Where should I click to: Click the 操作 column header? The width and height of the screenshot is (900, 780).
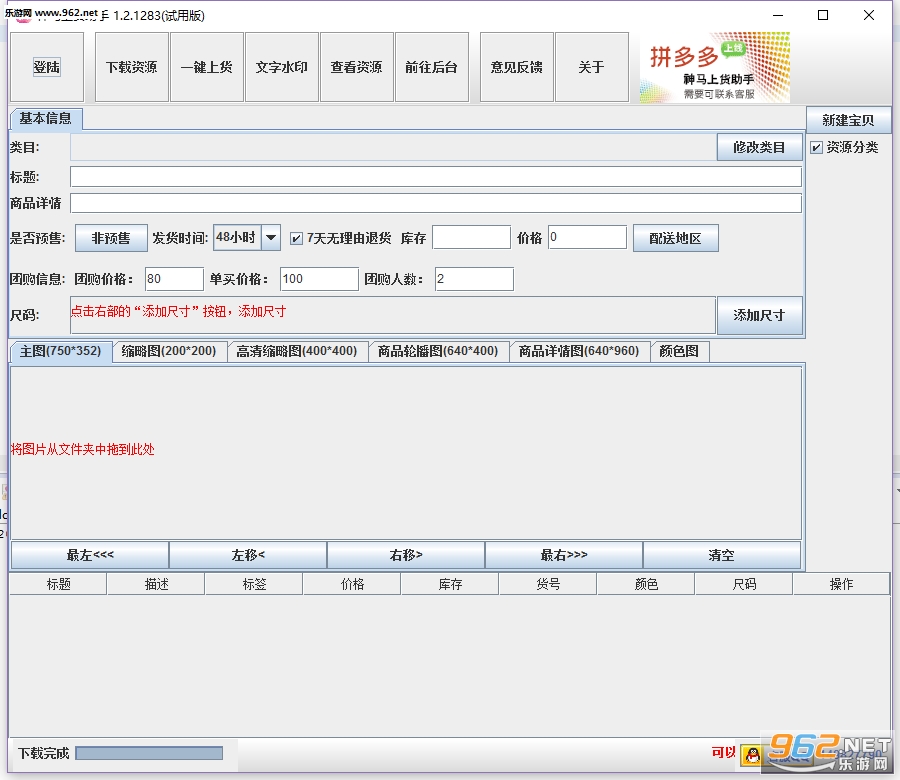pyautogui.click(x=841, y=584)
